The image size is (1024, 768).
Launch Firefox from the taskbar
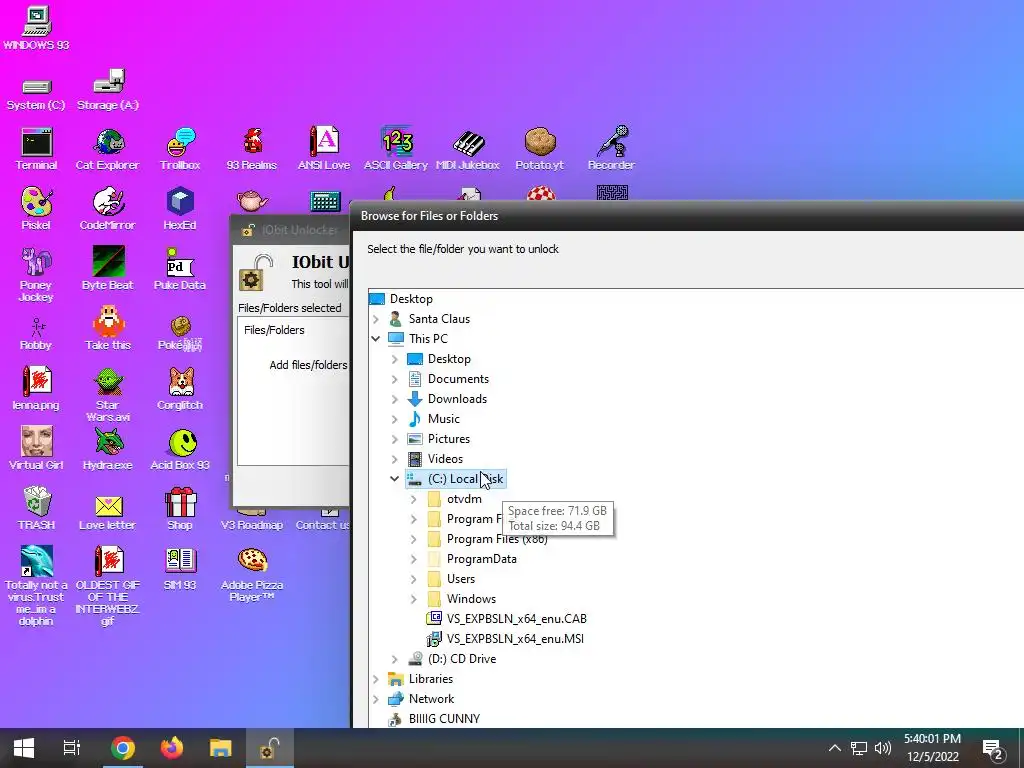pyautogui.click(x=172, y=748)
